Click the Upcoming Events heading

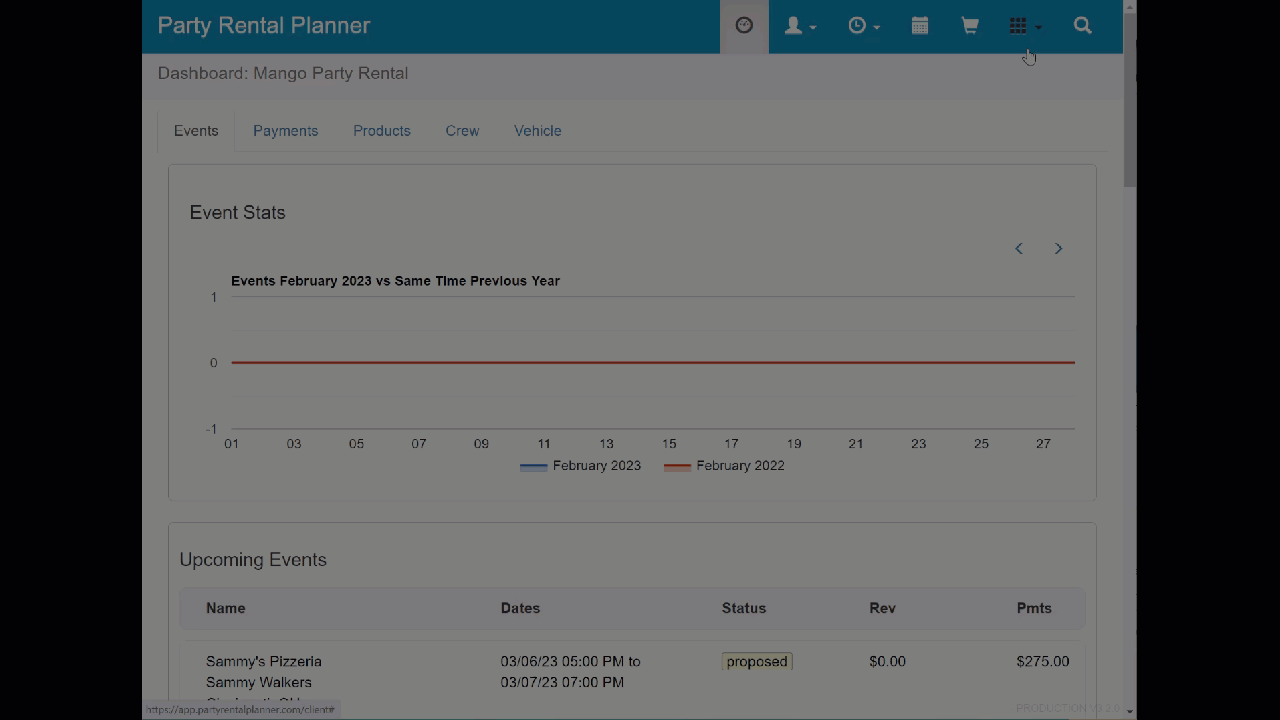click(253, 559)
